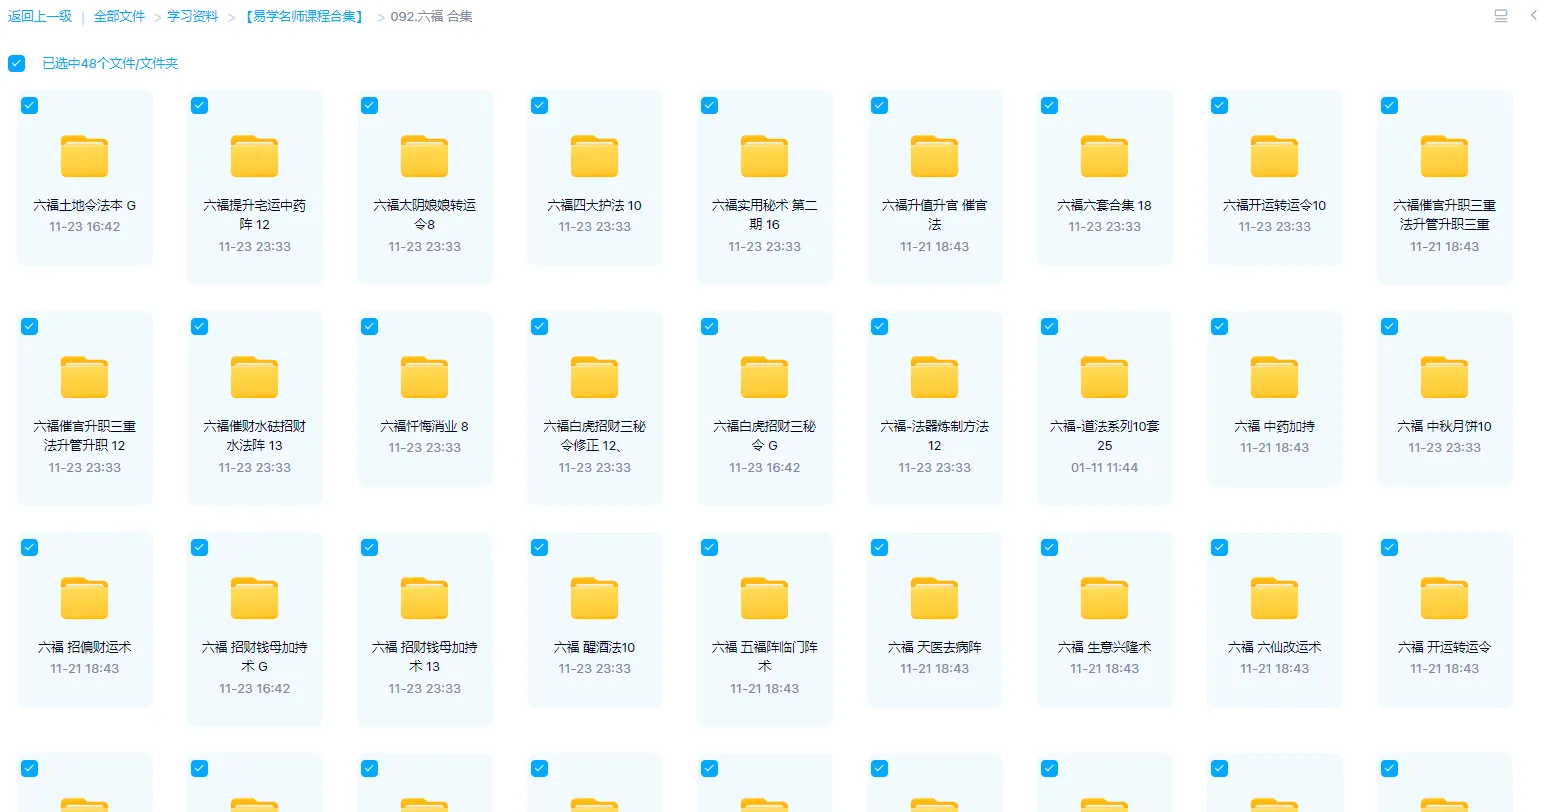Open the 六福 招偏财运术 folder icon
Image resolution: width=1547 pixels, height=812 pixels.
point(85,599)
